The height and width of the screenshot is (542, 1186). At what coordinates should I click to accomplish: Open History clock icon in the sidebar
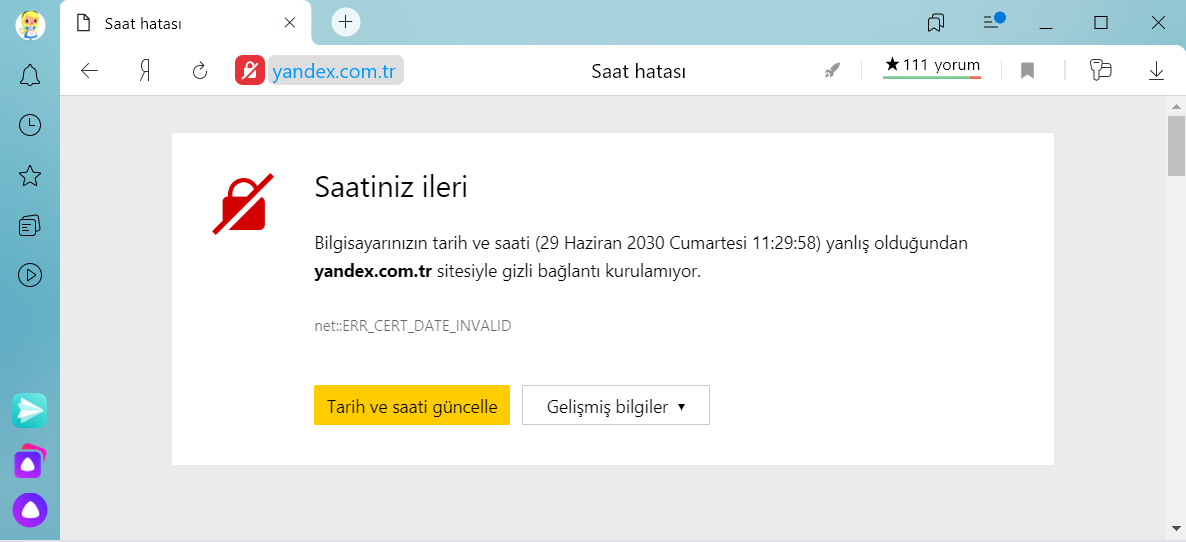click(x=29, y=125)
